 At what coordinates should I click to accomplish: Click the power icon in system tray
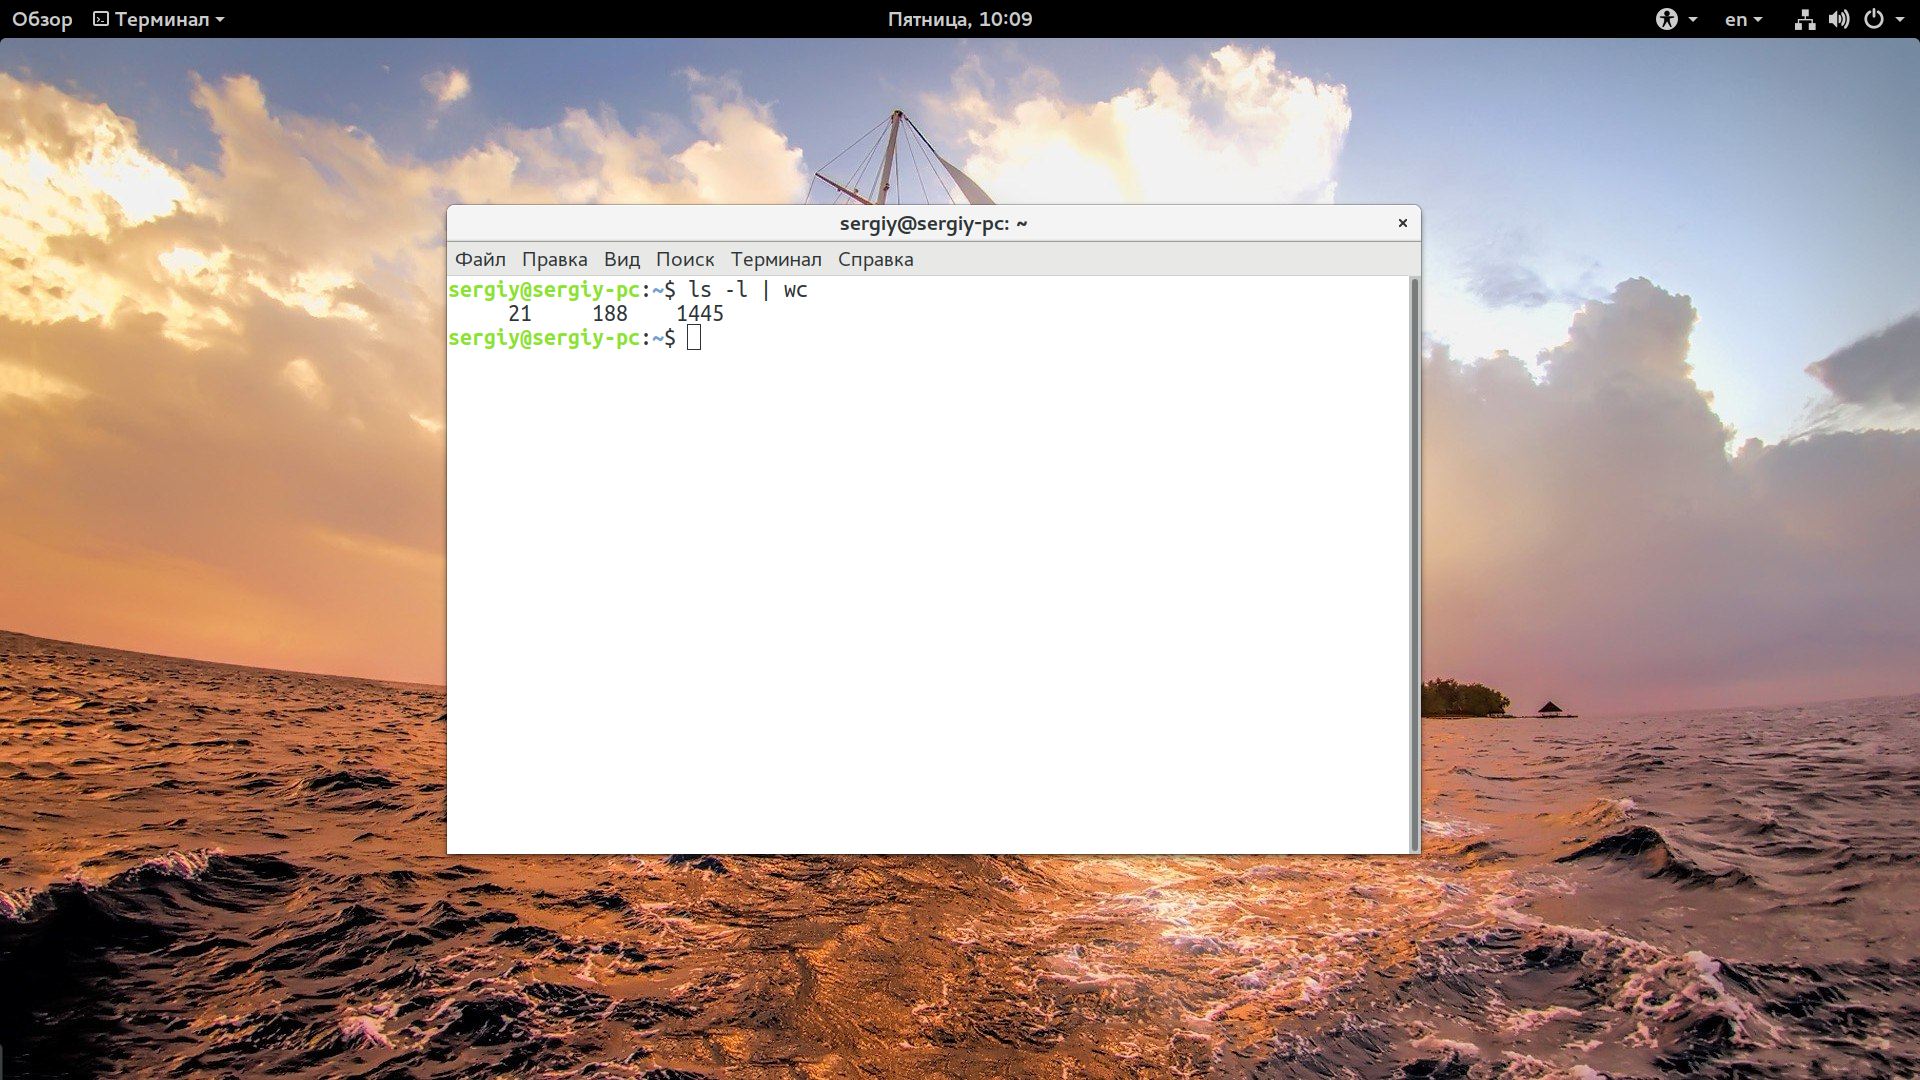tap(1874, 19)
